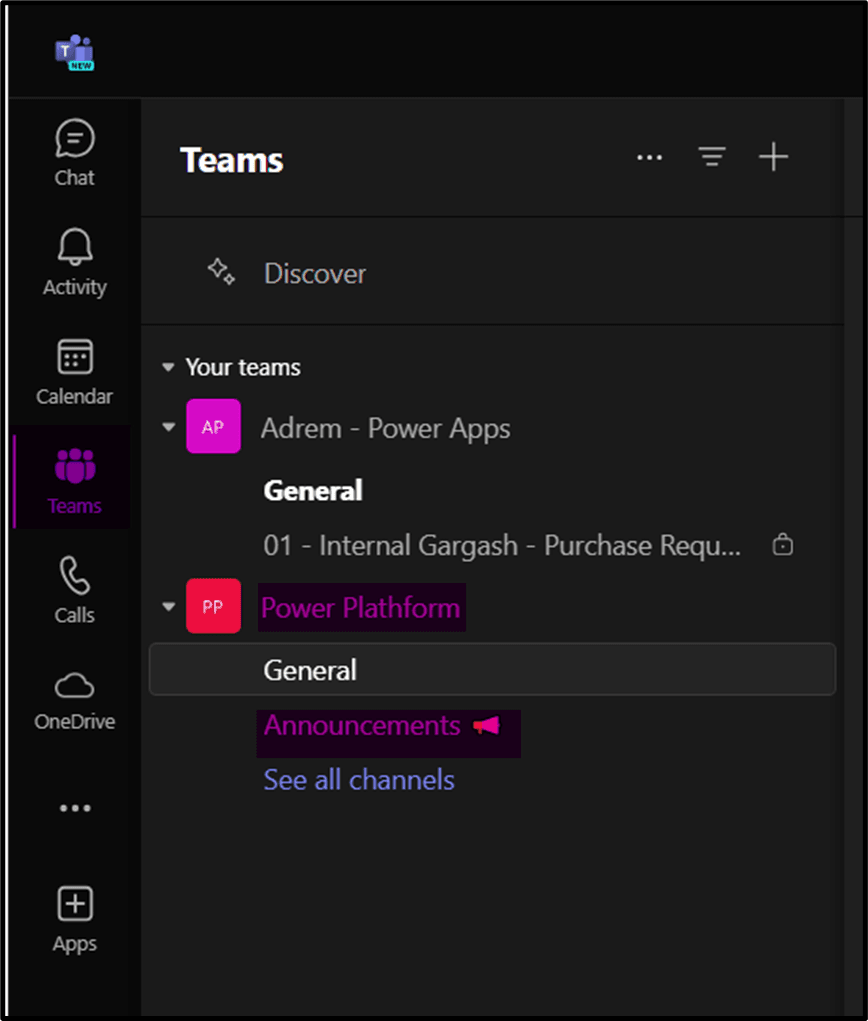Open the Announcements channel
868x1021 pixels.
[x=362, y=726]
